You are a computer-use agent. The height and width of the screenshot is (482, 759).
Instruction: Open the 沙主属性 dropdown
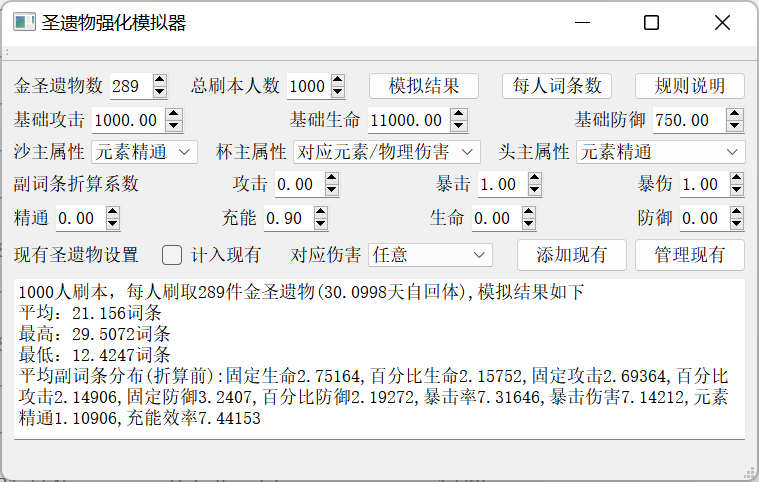click(144, 152)
